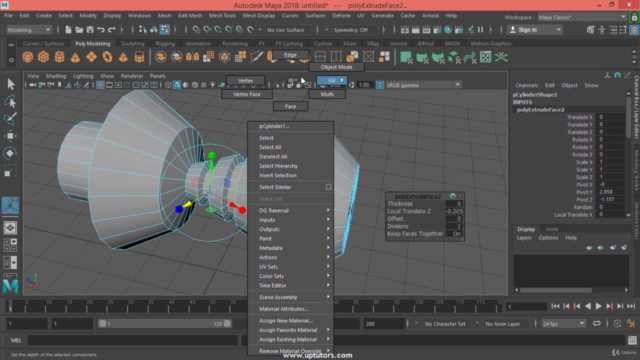Toggle auto keyframe icon
This screenshot has height=360, width=640.
click(x=617, y=324)
